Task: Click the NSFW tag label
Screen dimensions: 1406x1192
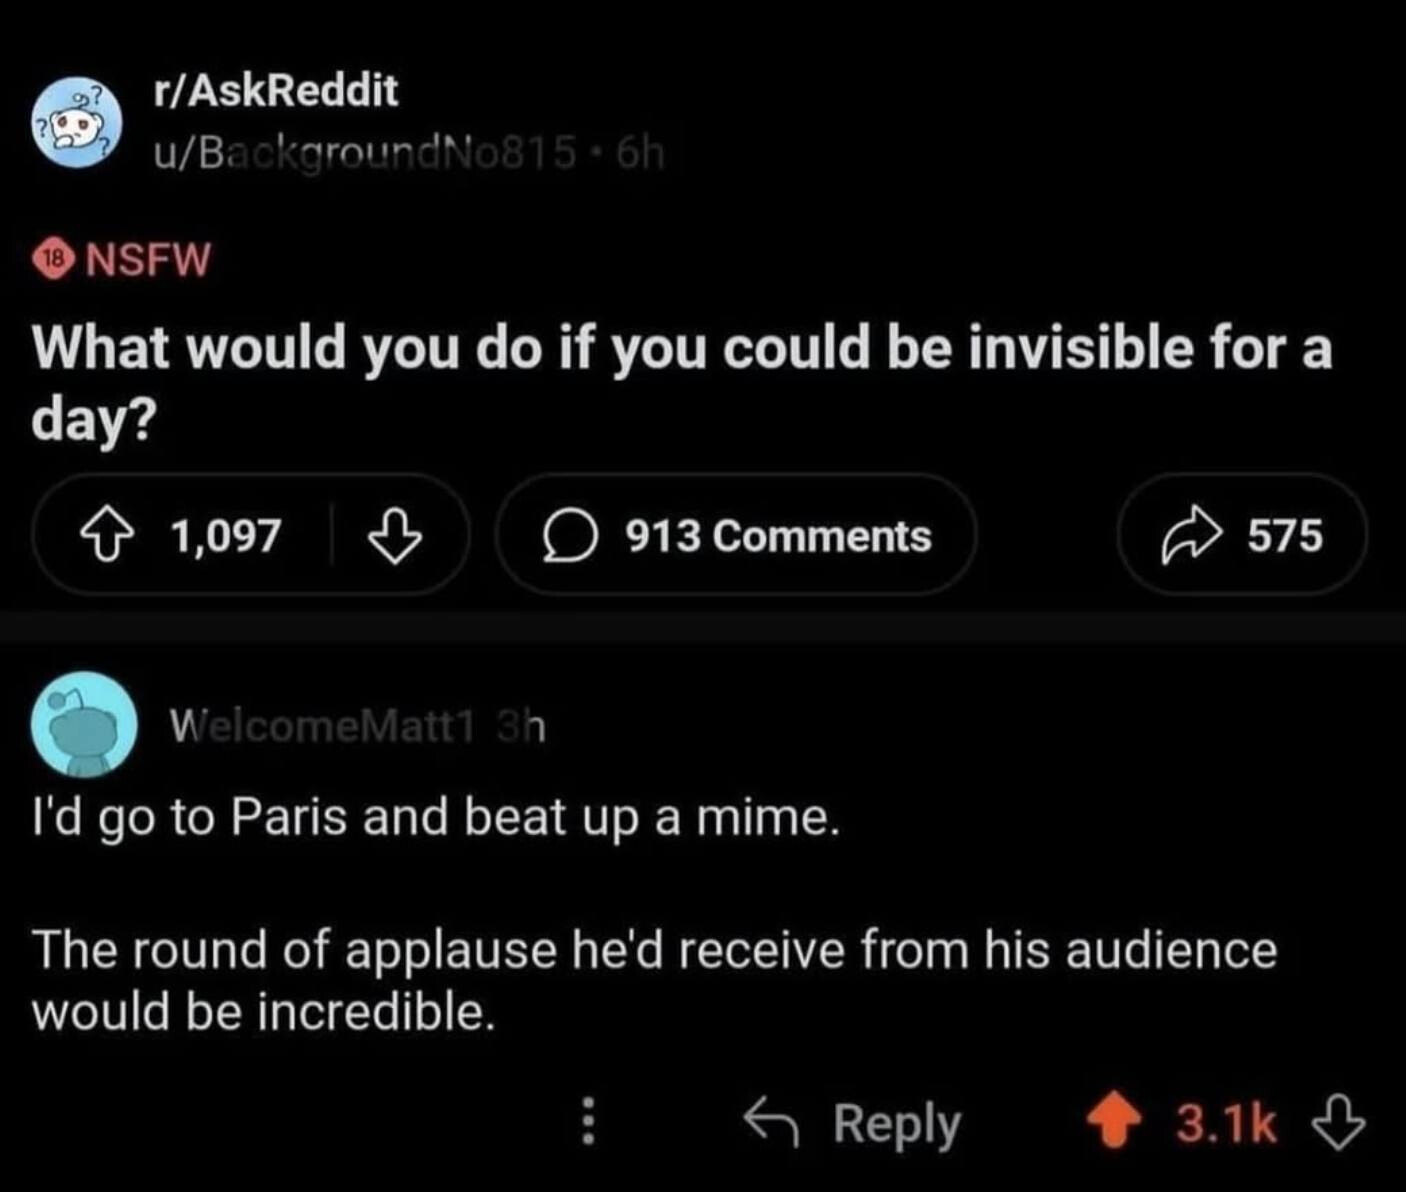Action: pos(149,260)
